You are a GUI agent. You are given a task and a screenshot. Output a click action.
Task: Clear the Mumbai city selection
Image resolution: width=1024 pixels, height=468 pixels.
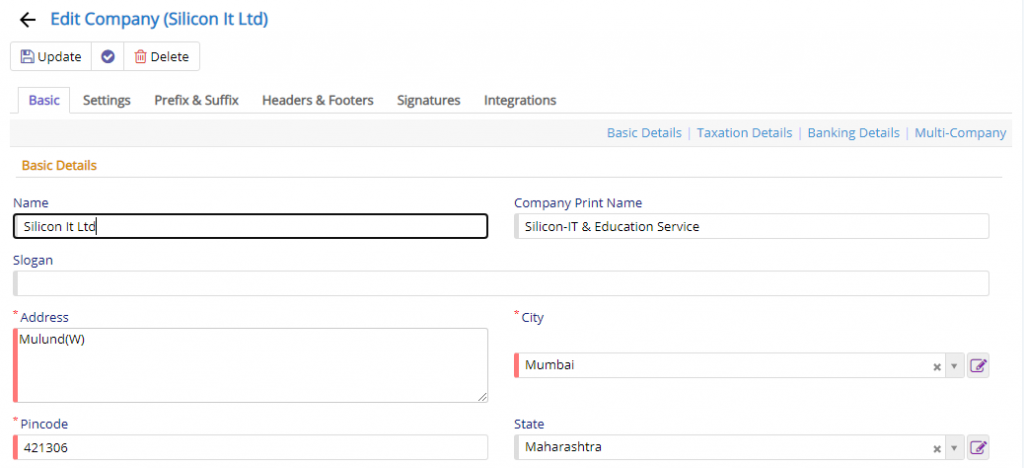pyautogui.click(x=936, y=367)
